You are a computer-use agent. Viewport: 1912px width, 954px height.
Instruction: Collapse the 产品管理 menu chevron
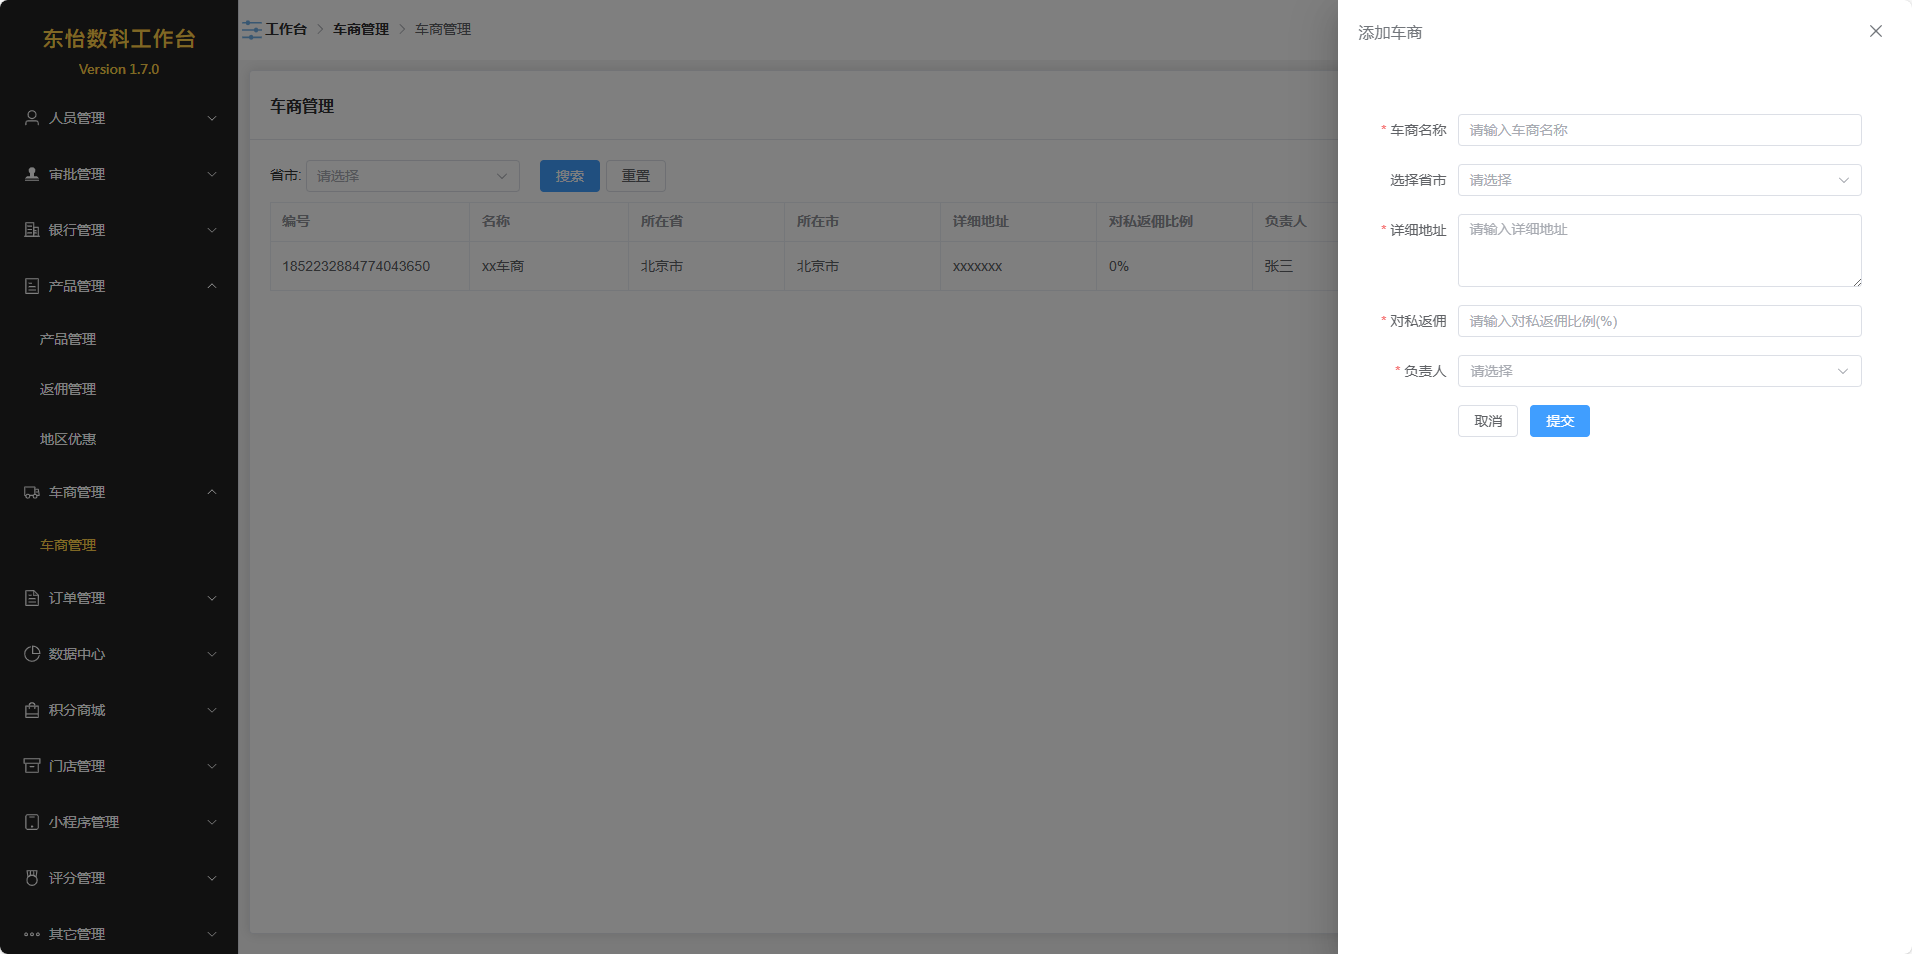point(212,286)
